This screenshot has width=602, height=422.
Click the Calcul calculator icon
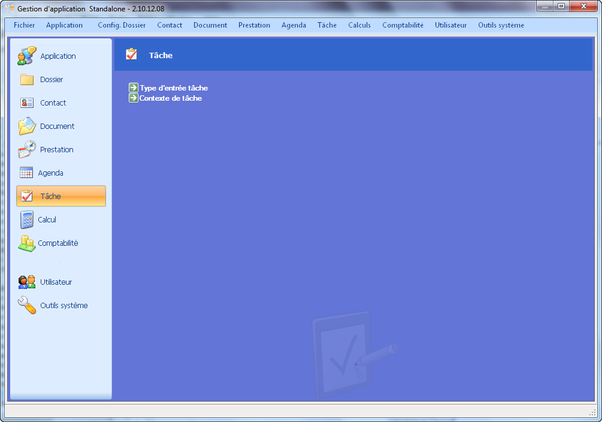[x=27, y=219]
